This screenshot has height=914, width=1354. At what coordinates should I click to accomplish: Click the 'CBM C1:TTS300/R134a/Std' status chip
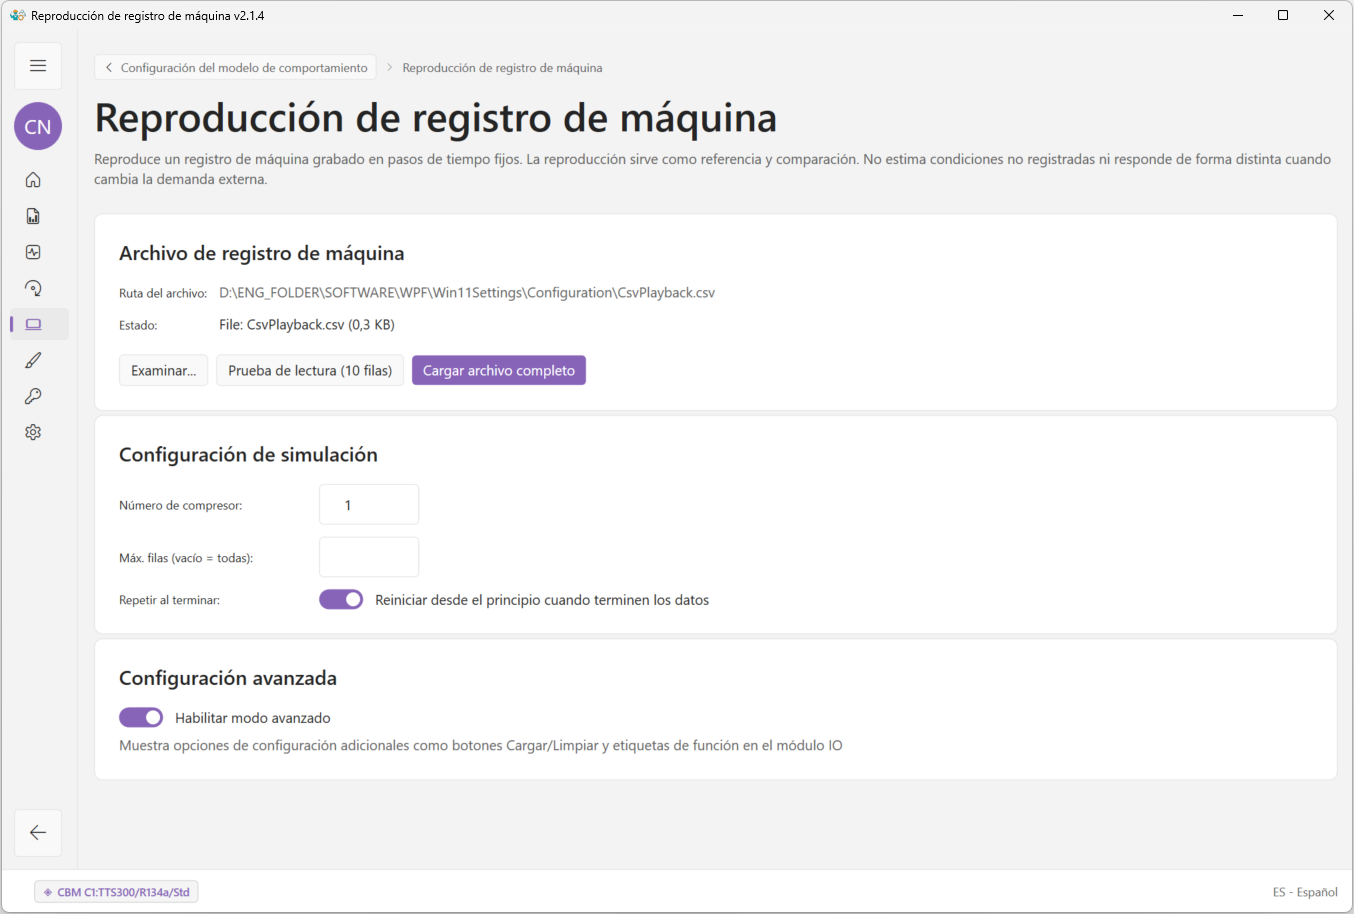click(116, 892)
